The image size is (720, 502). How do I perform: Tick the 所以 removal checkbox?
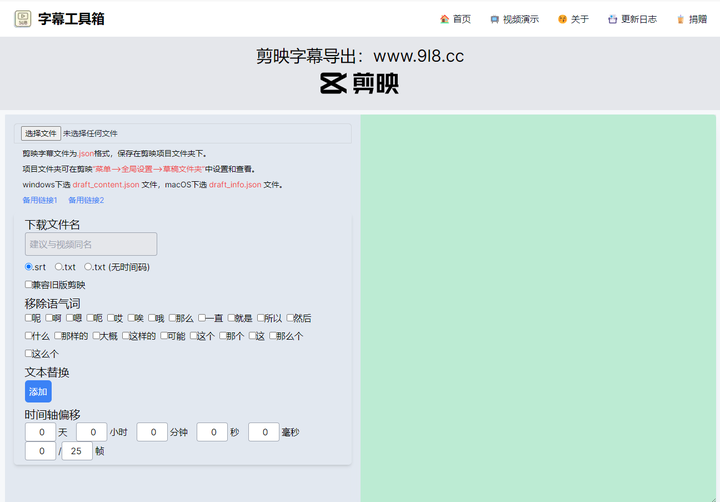click(261, 317)
